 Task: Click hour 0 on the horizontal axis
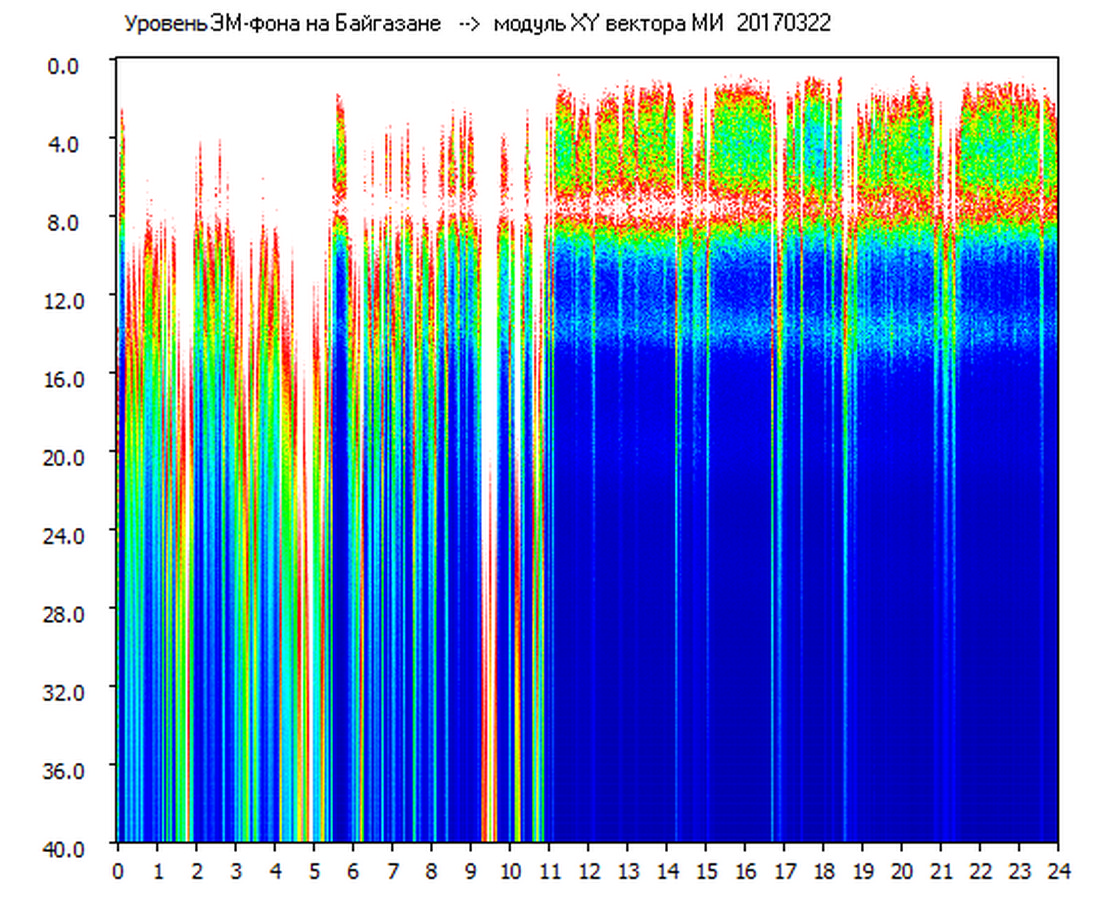(x=118, y=870)
